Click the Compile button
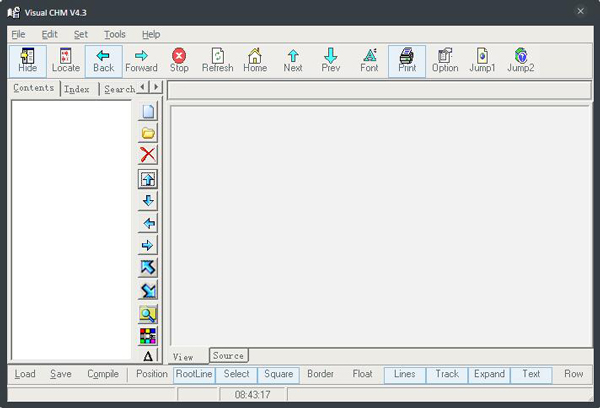Viewport: 600px width, 408px height. tap(103, 374)
